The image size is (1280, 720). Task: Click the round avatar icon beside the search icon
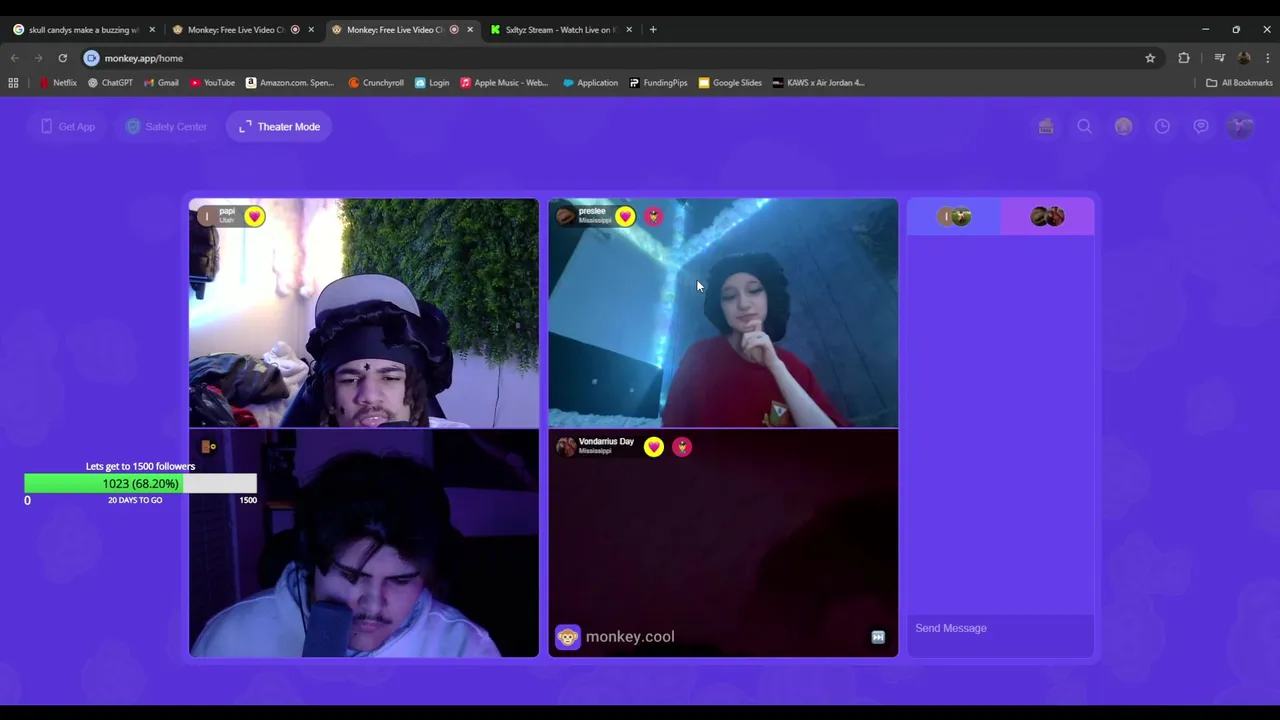1123,126
